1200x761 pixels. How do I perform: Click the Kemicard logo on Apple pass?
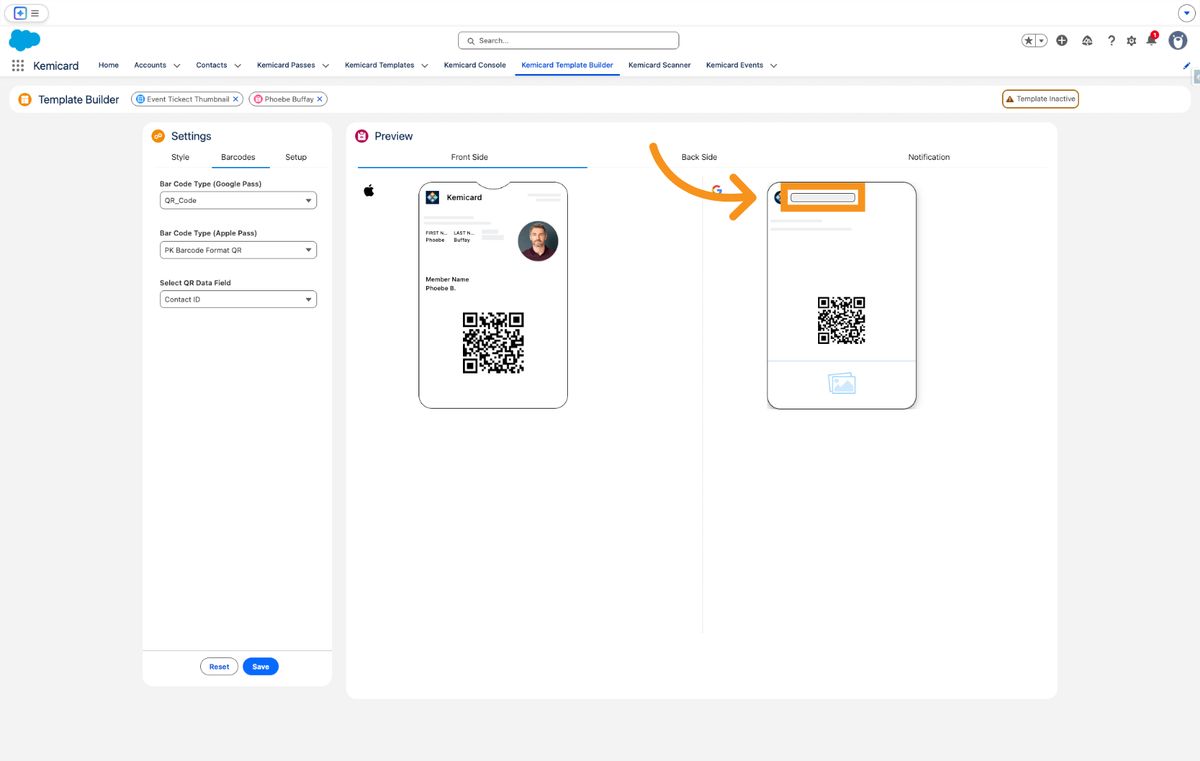(x=432, y=197)
